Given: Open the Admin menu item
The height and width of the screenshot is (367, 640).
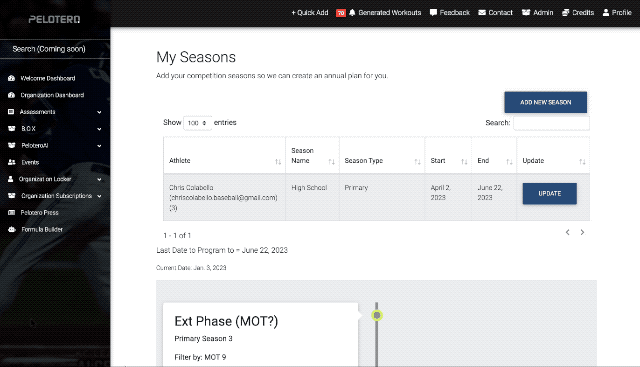Looking at the screenshot, I should tap(538, 13).
